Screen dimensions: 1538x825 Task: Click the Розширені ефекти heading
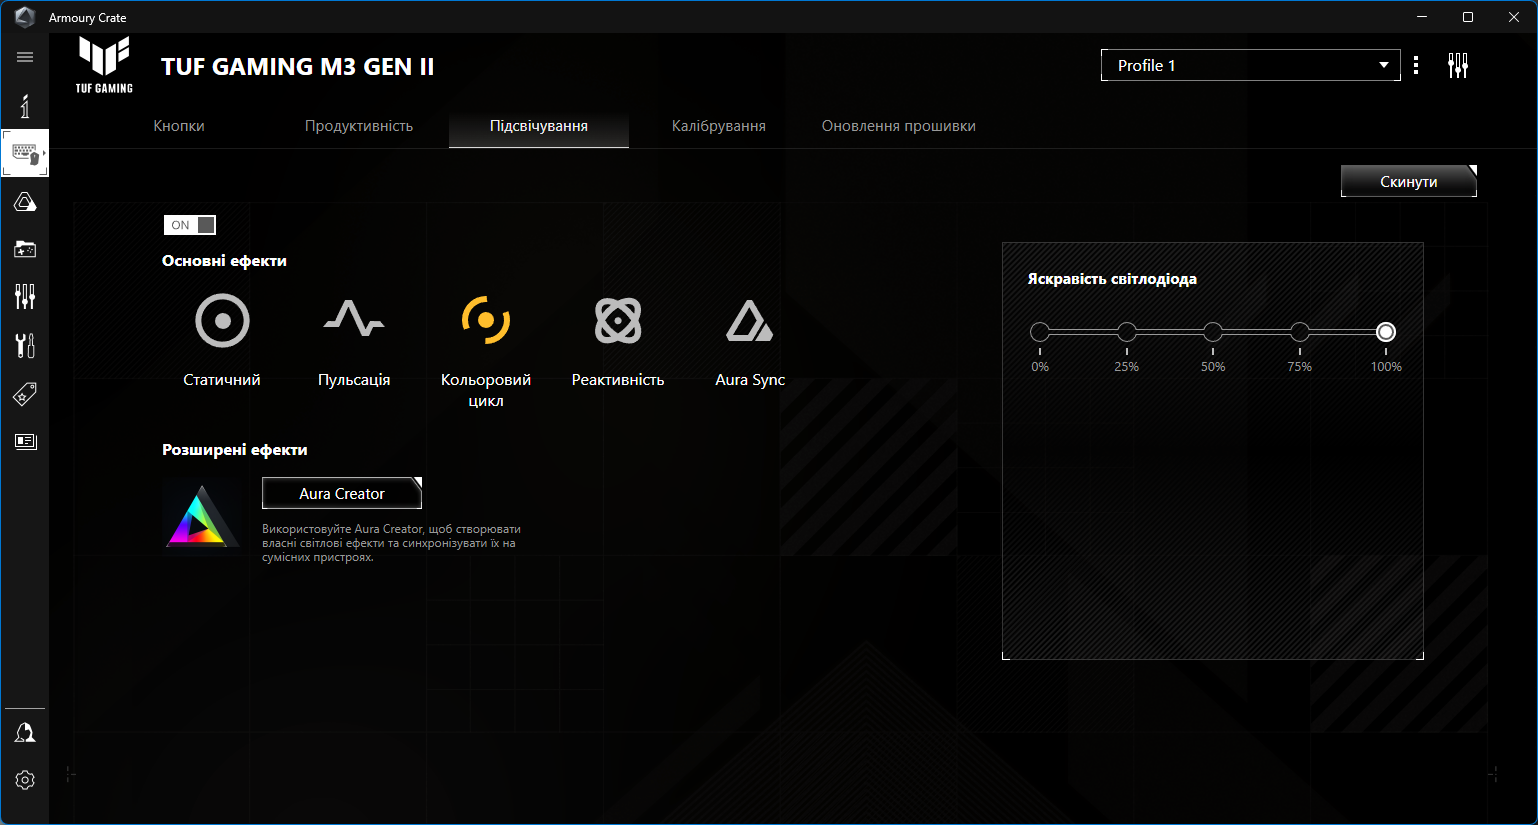tap(235, 450)
